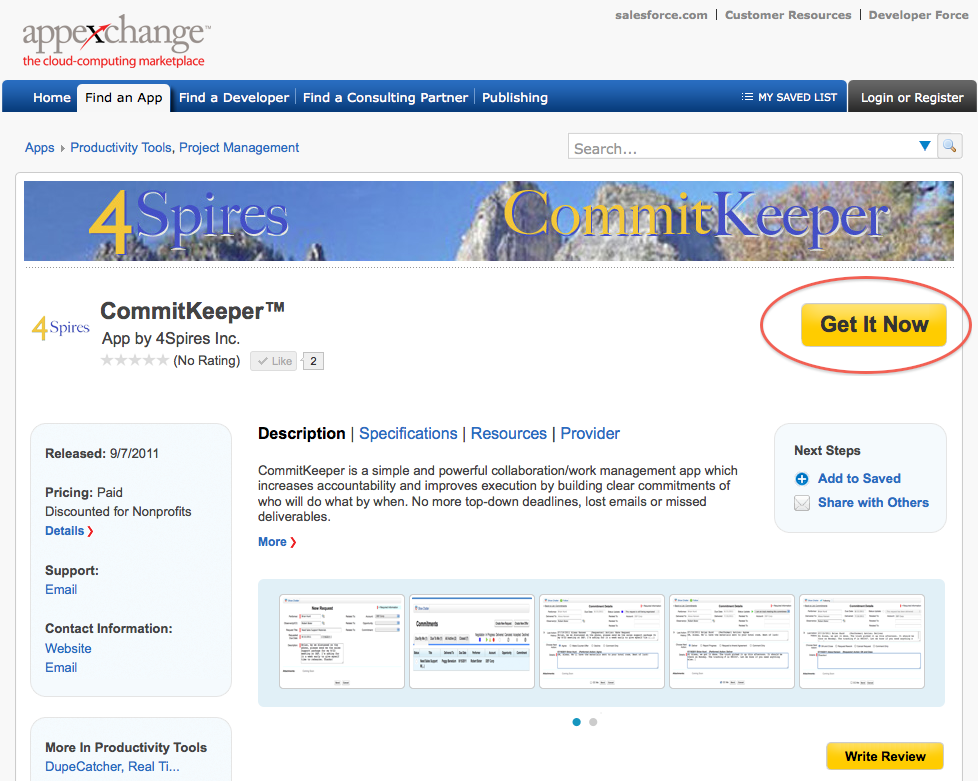Click the Get It Now button

coord(874,324)
